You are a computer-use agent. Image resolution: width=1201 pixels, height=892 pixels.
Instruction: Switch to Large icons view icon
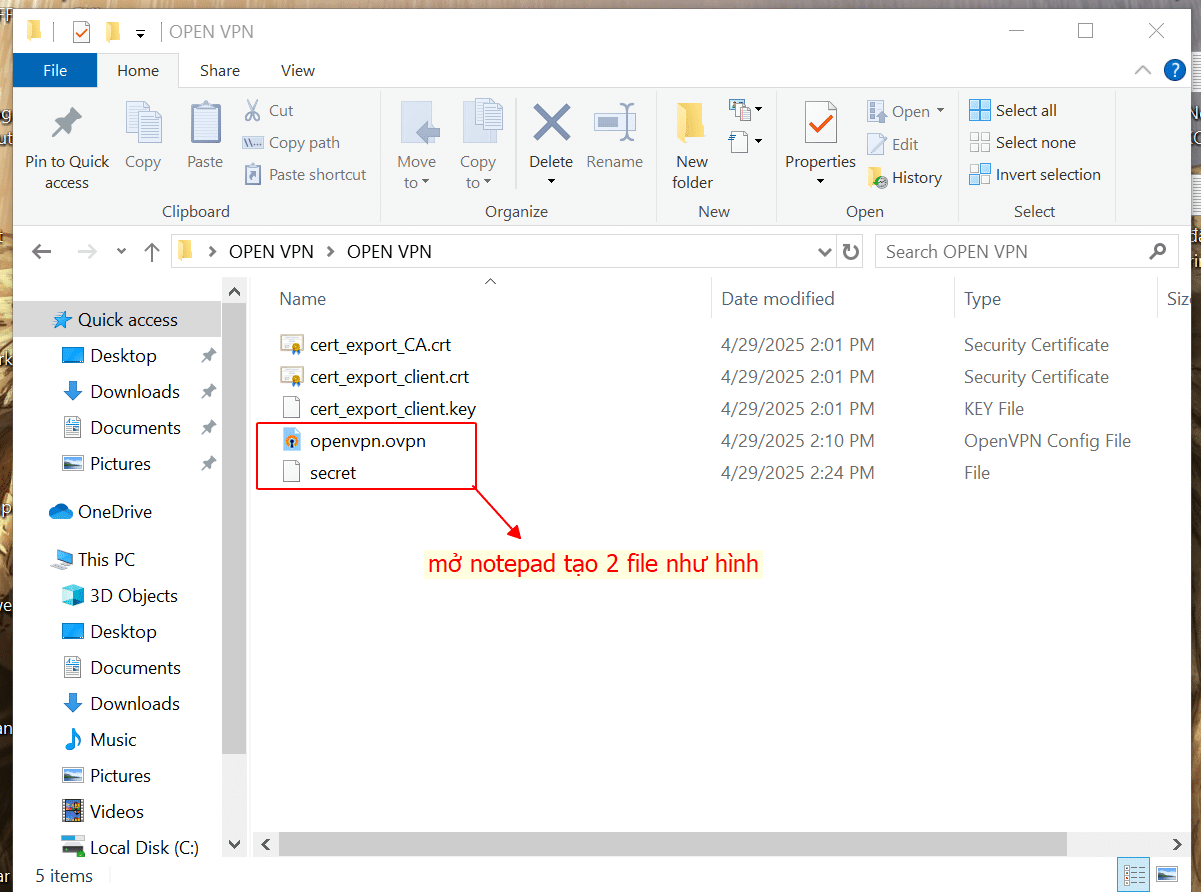[x=1165, y=873]
